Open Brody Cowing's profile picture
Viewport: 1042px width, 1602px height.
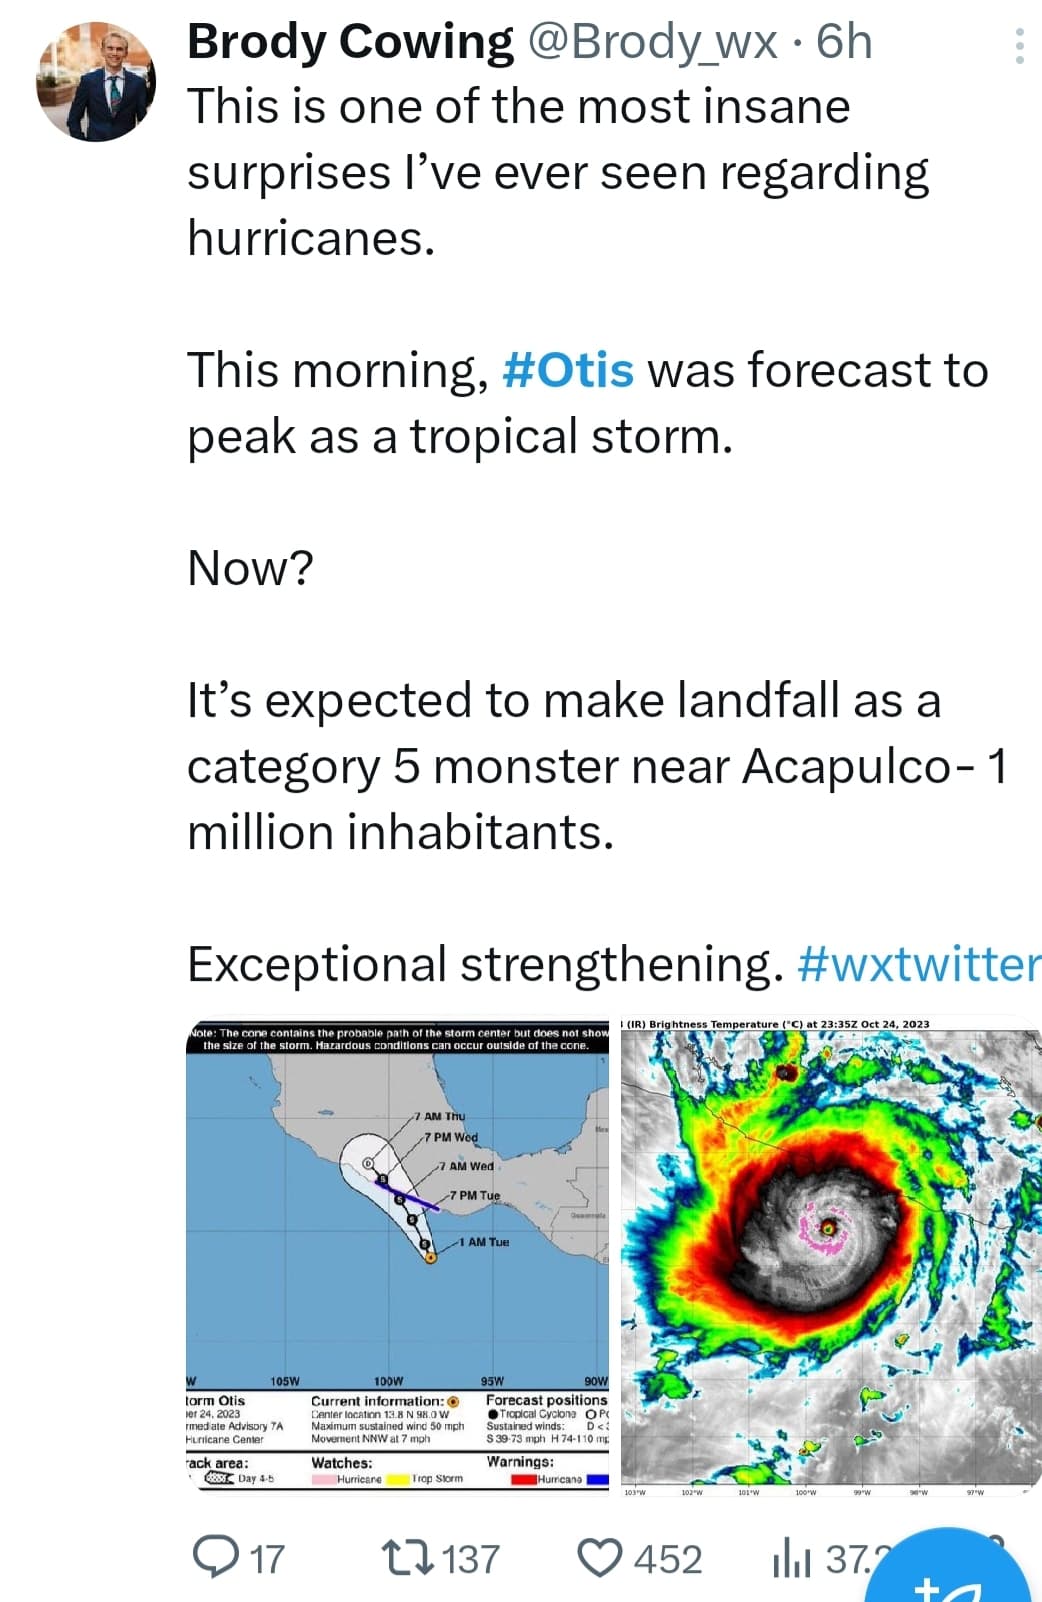point(96,81)
